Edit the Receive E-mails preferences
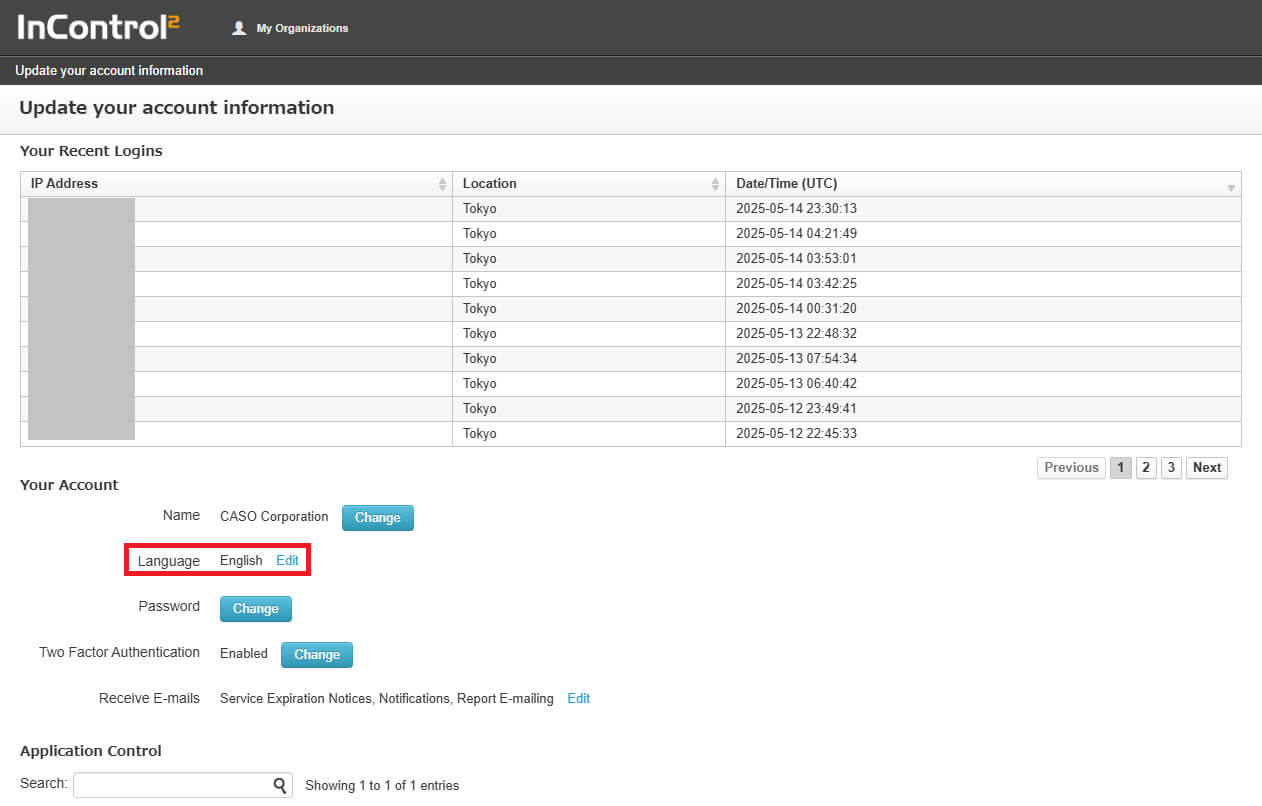Viewport: 1262px width, 806px height. point(578,698)
